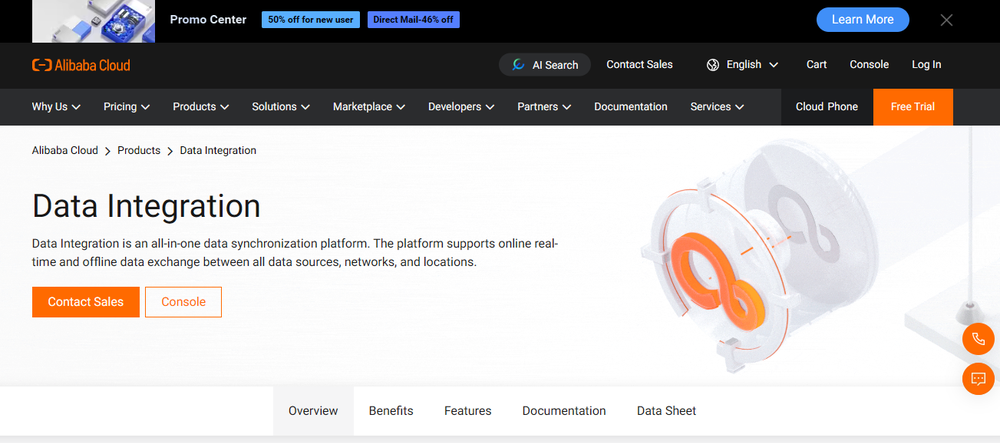The height and width of the screenshot is (443, 1000).
Task: Expand the Services menu
Action: [x=717, y=106]
